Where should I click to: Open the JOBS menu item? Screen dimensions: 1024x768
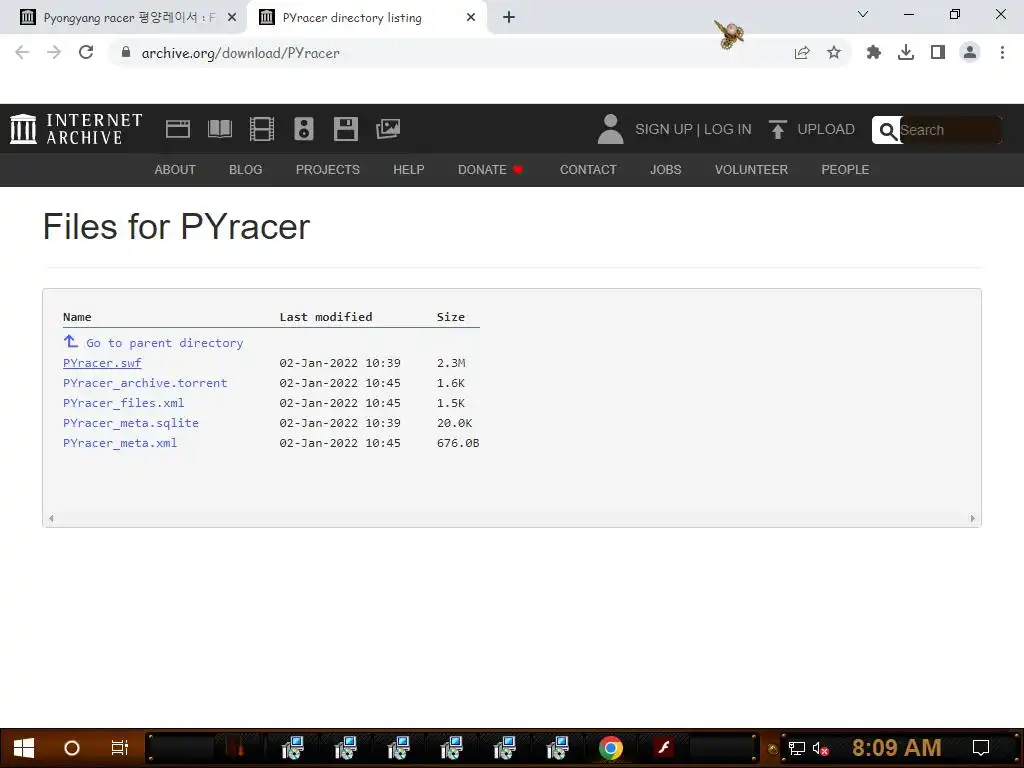point(665,170)
